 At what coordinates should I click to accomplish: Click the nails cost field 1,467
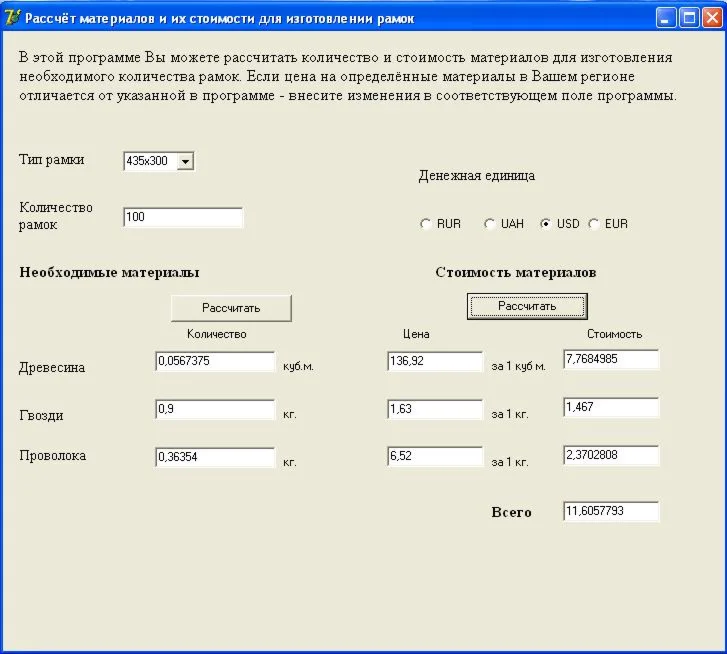(611, 407)
